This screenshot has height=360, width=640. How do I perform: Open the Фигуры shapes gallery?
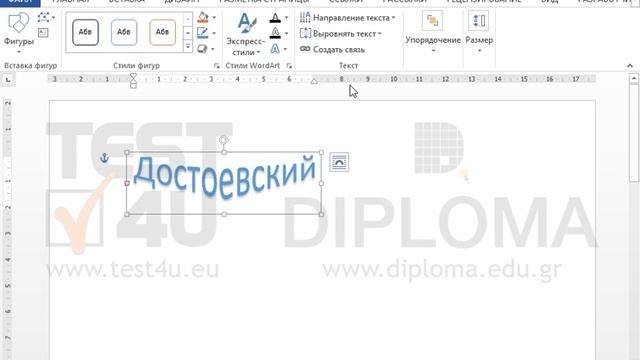[x=18, y=33]
